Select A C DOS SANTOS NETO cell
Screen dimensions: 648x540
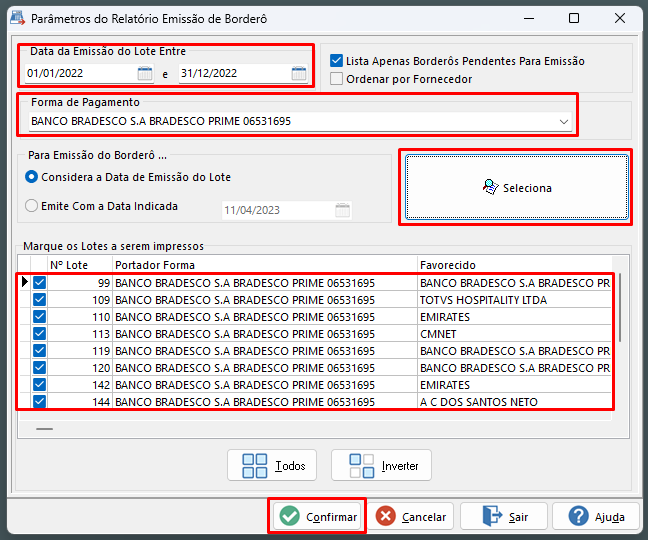515,402
